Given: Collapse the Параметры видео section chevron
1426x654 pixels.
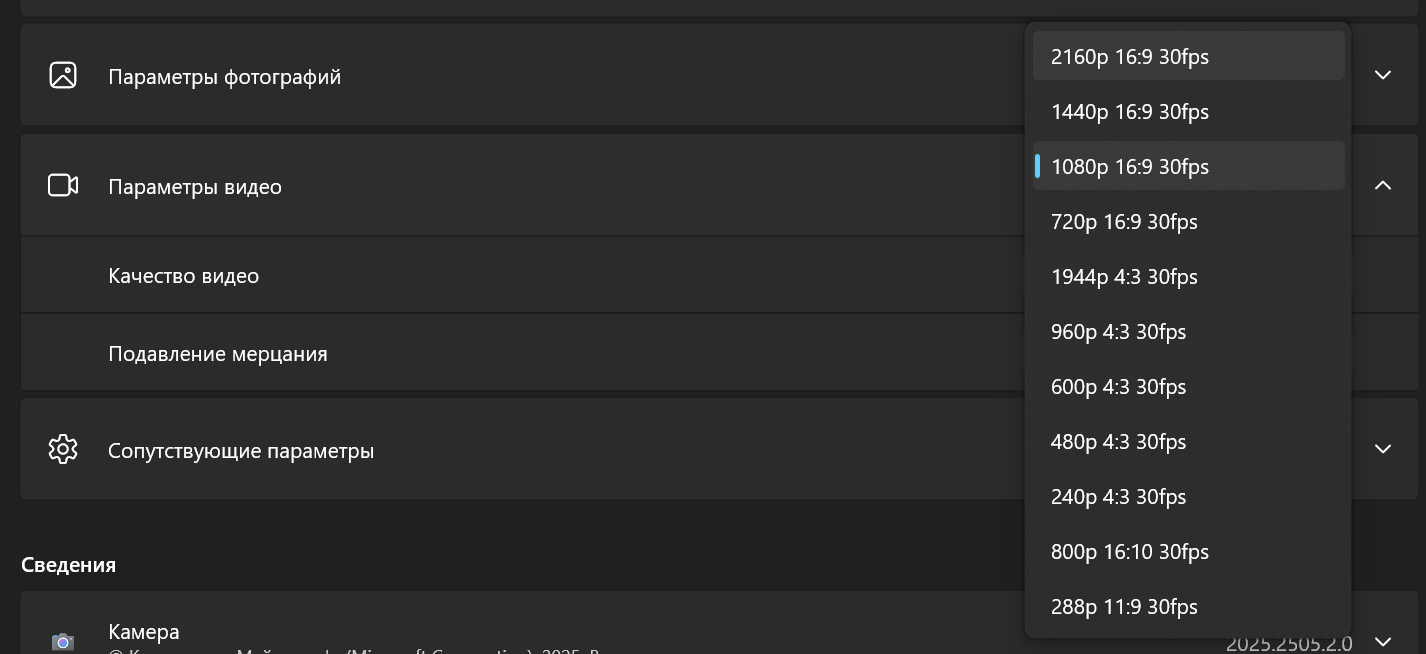Looking at the screenshot, I should 1383,185.
